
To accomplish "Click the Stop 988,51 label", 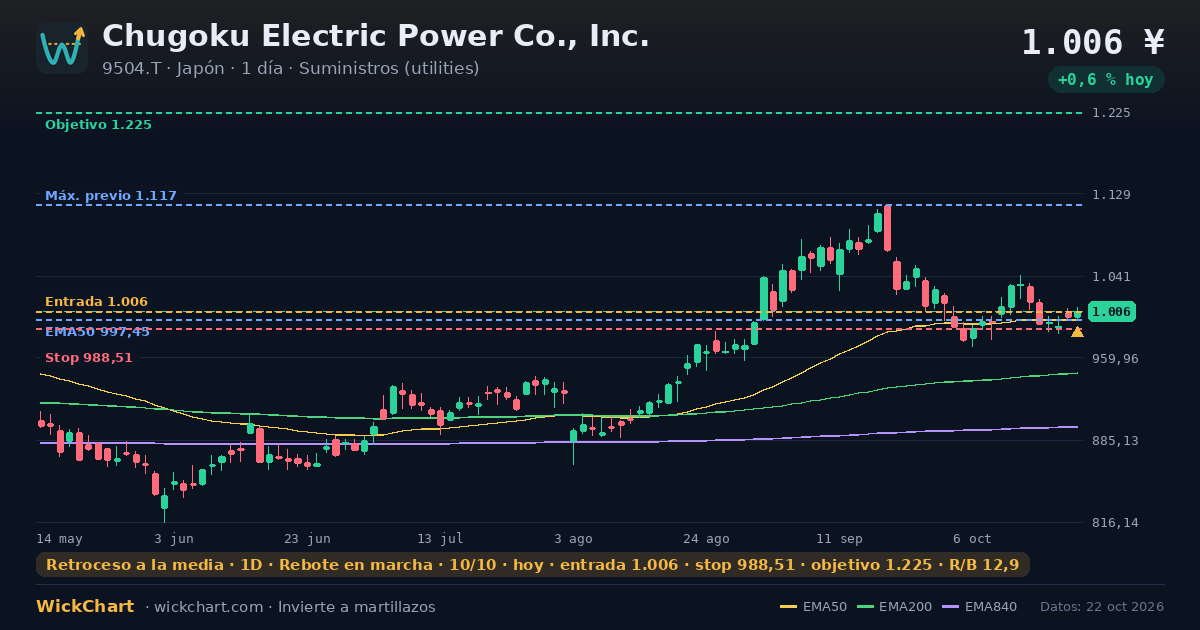I will [89, 358].
